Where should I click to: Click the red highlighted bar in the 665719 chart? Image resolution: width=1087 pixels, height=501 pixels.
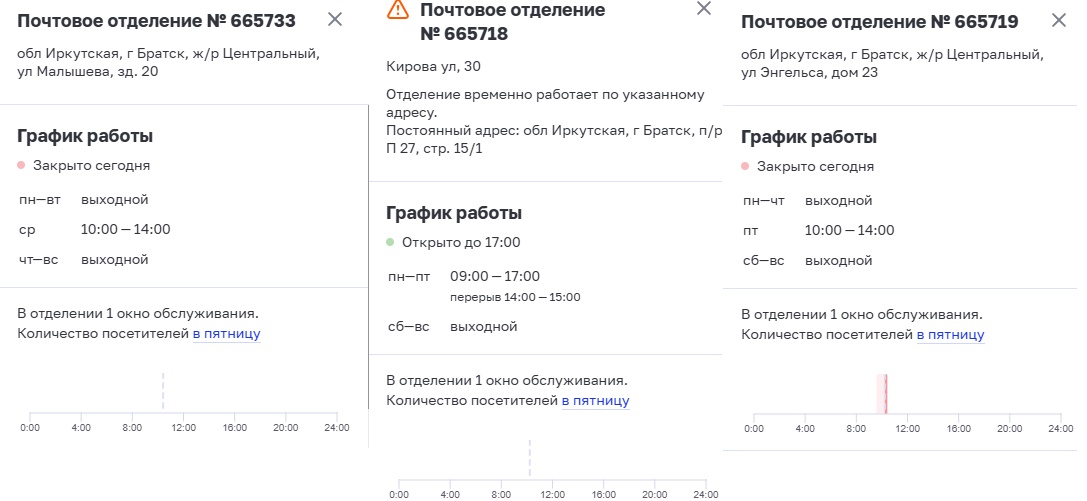tap(882, 394)
